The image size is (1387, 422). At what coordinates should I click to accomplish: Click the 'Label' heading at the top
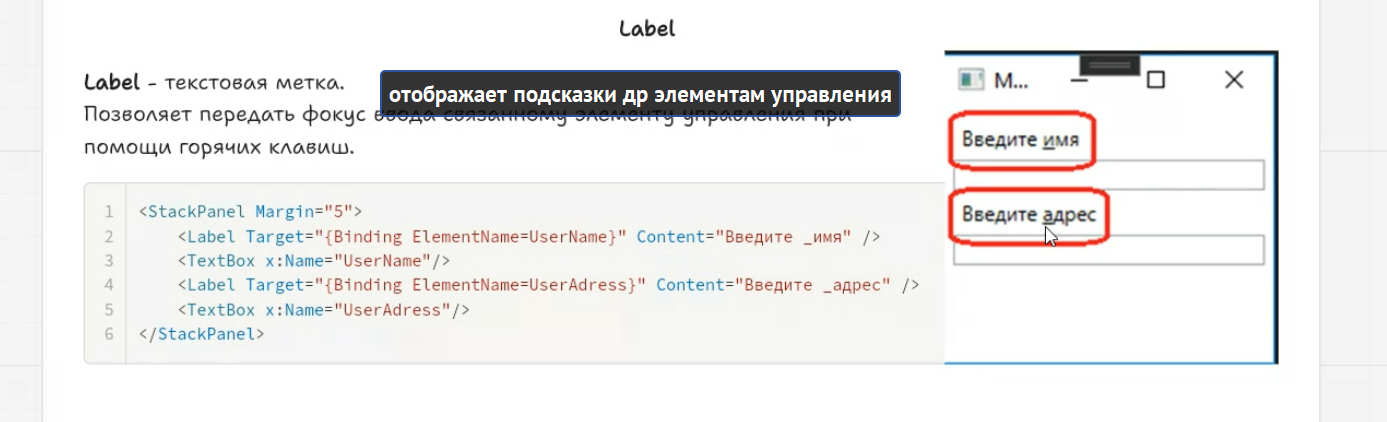pyautogui.click(x=647, y=28)
